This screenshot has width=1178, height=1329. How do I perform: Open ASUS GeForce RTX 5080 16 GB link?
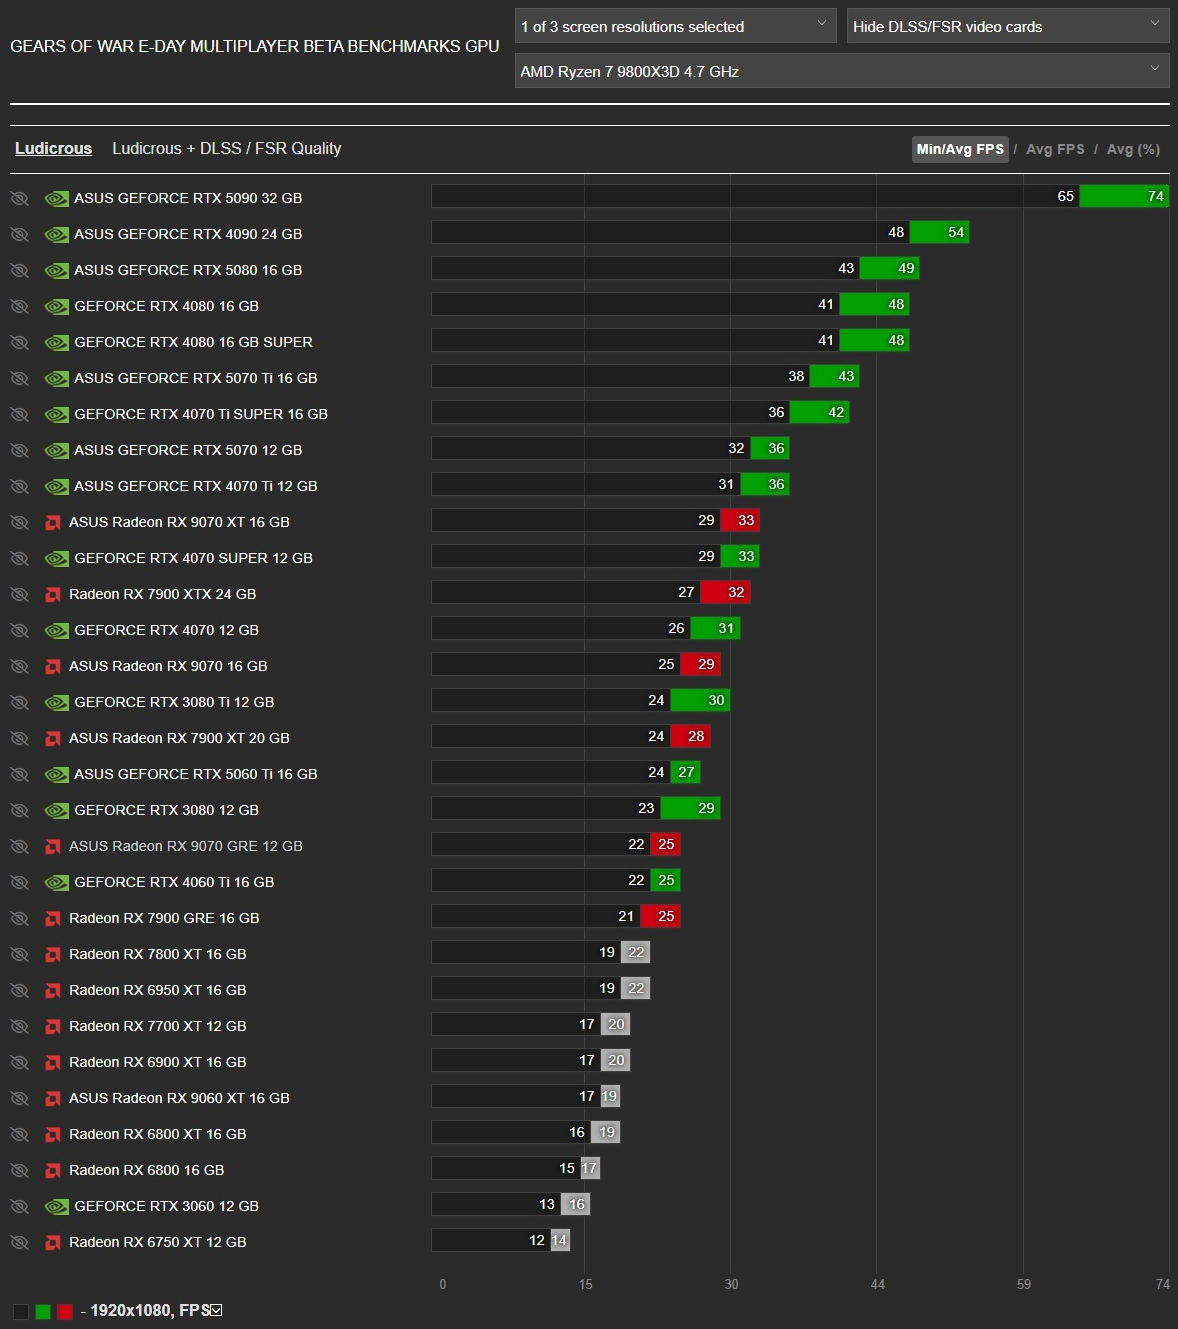click(188, 270)
